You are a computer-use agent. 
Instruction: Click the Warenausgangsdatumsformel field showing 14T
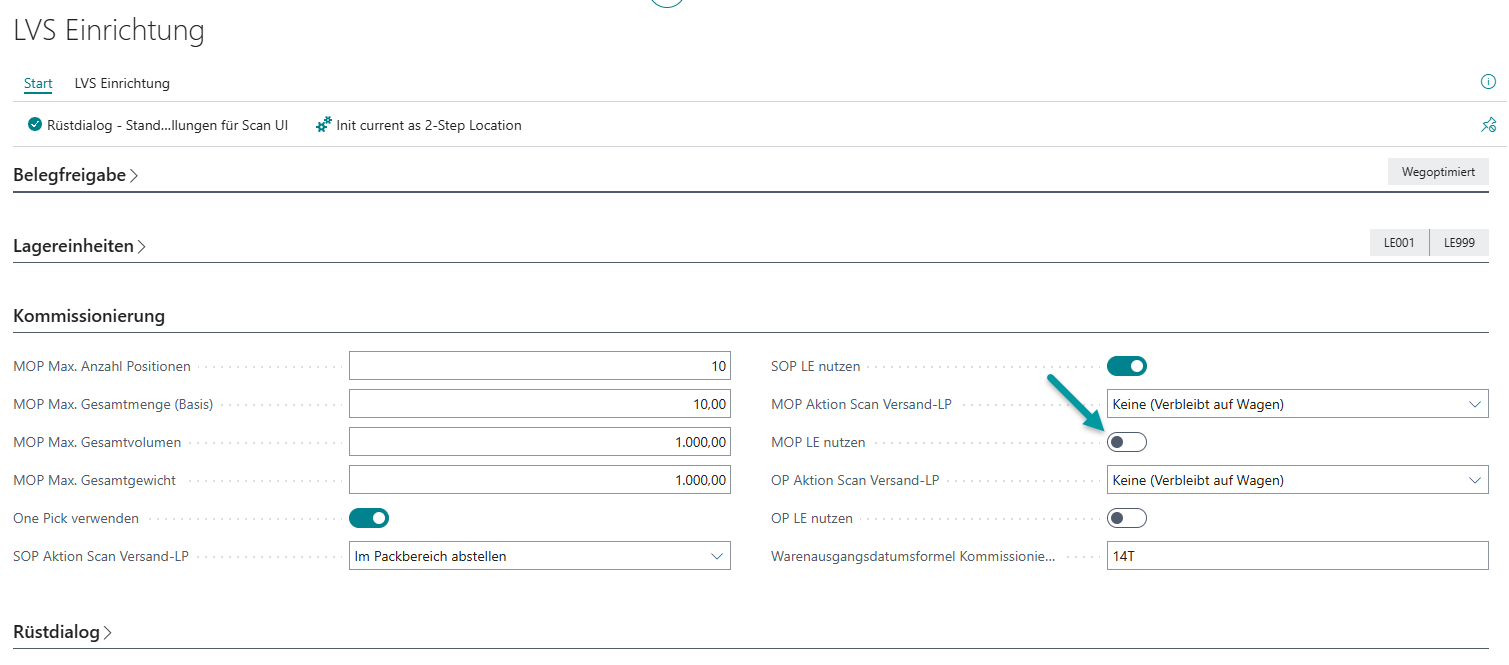[1298, 556]
